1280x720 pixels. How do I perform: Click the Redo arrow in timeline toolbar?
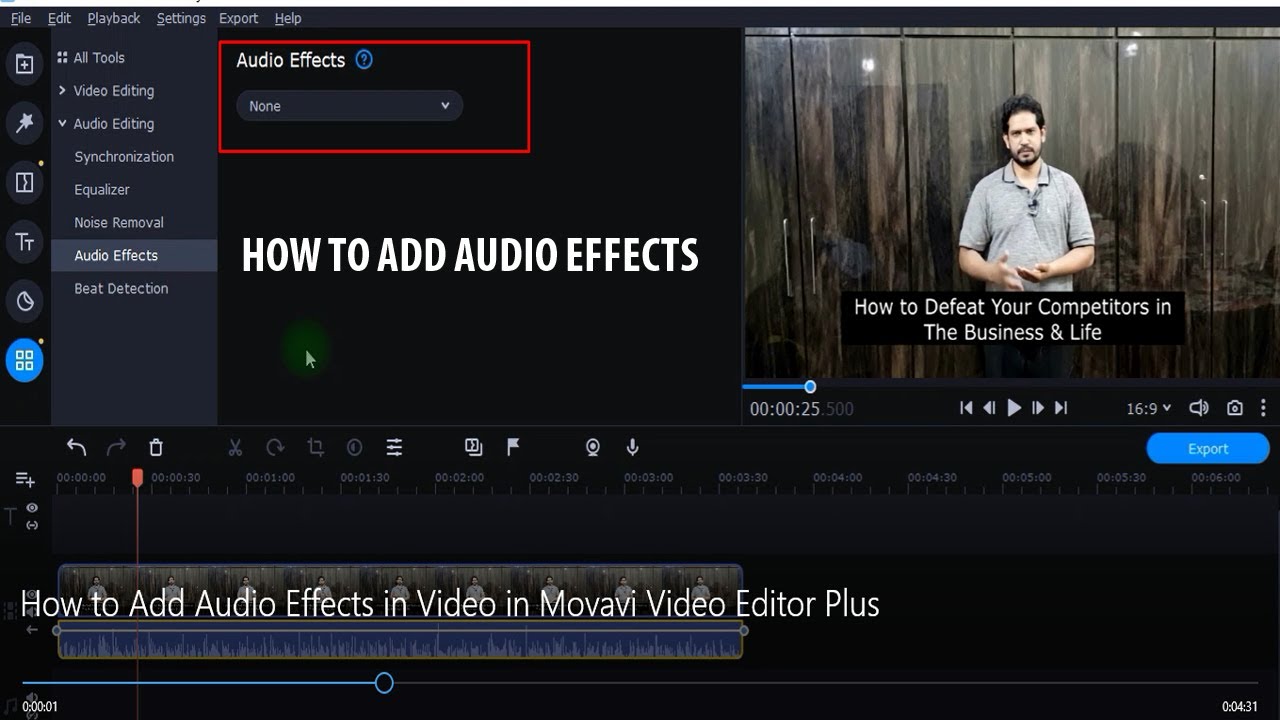[x=116, y=447]
